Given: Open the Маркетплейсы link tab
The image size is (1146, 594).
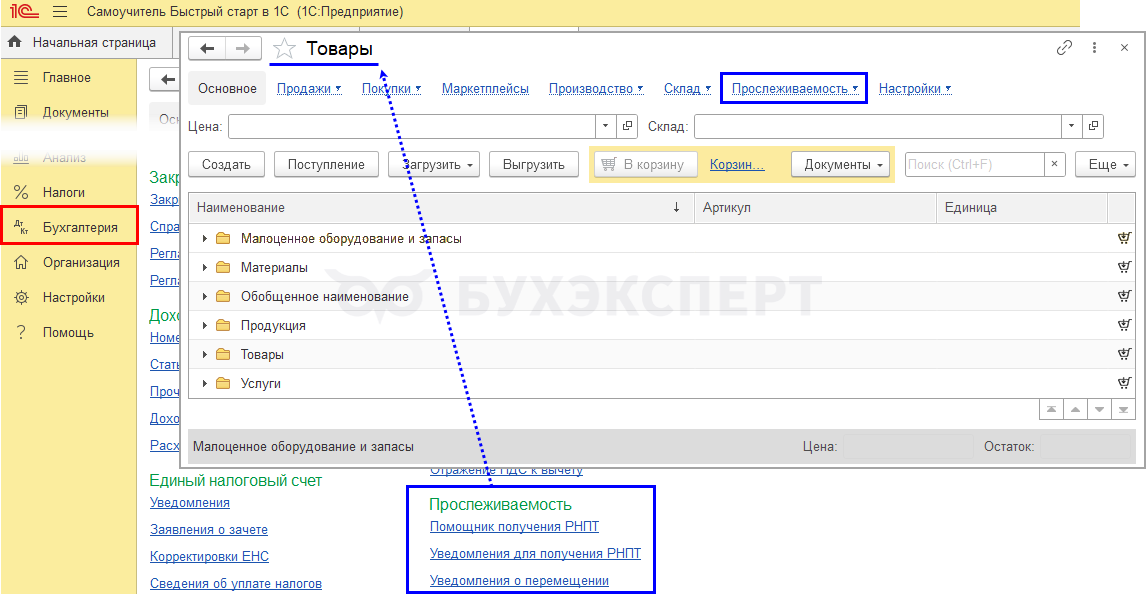Looking at the screenshot, I should coord(485,88).
